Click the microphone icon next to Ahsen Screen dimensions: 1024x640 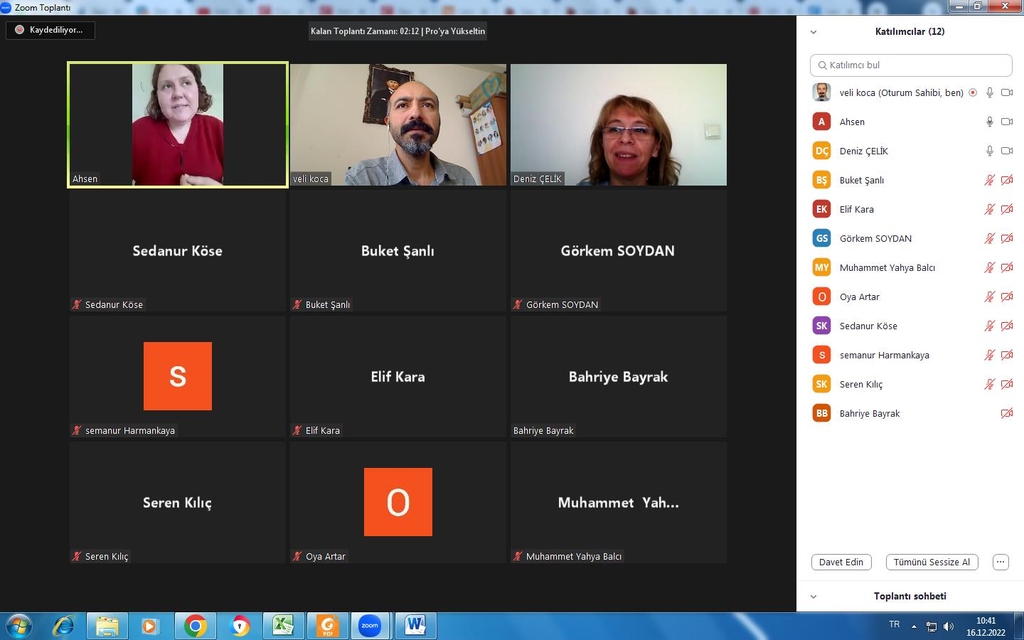click(x=990, y=122)
